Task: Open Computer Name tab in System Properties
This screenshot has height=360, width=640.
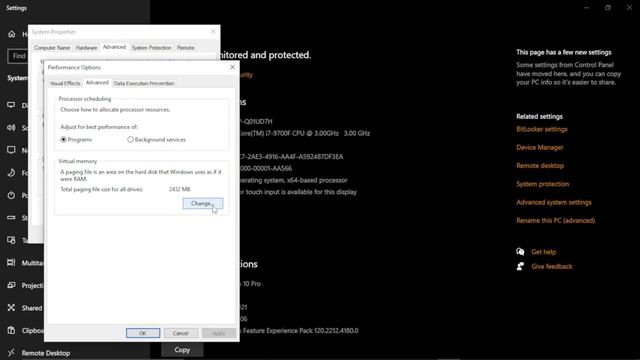Action: tap(52, 48)
